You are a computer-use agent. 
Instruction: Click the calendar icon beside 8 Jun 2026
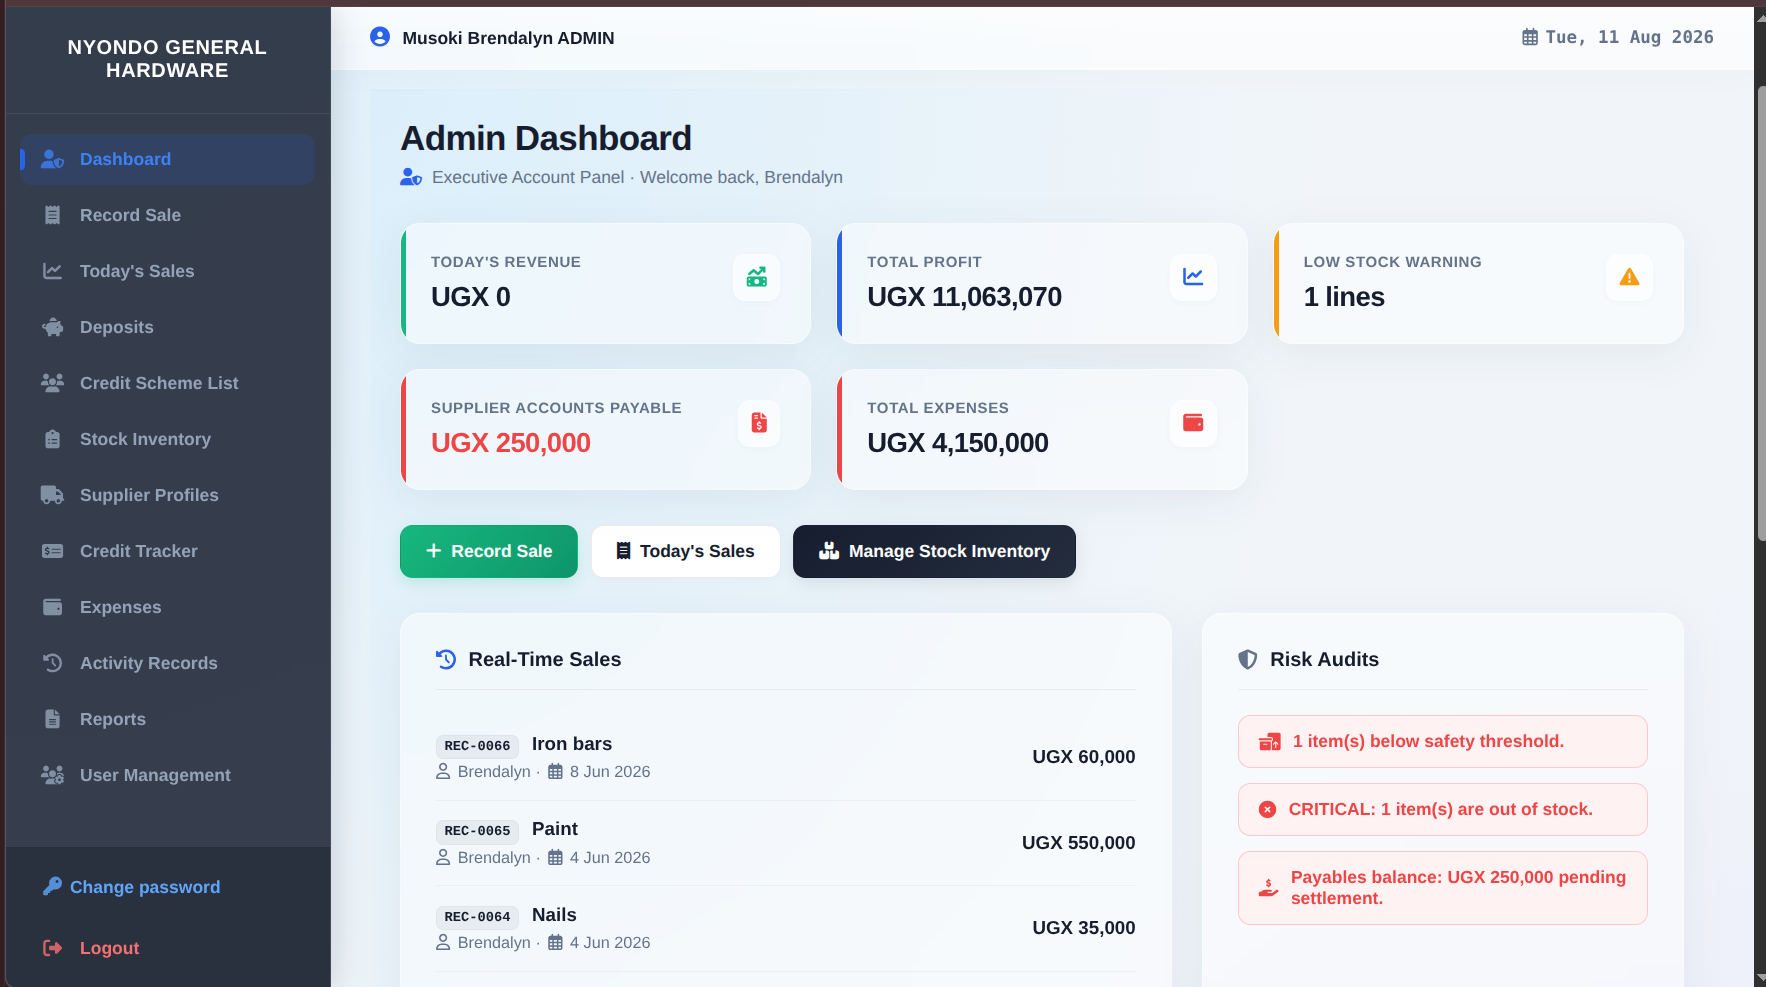click(555, 772)
